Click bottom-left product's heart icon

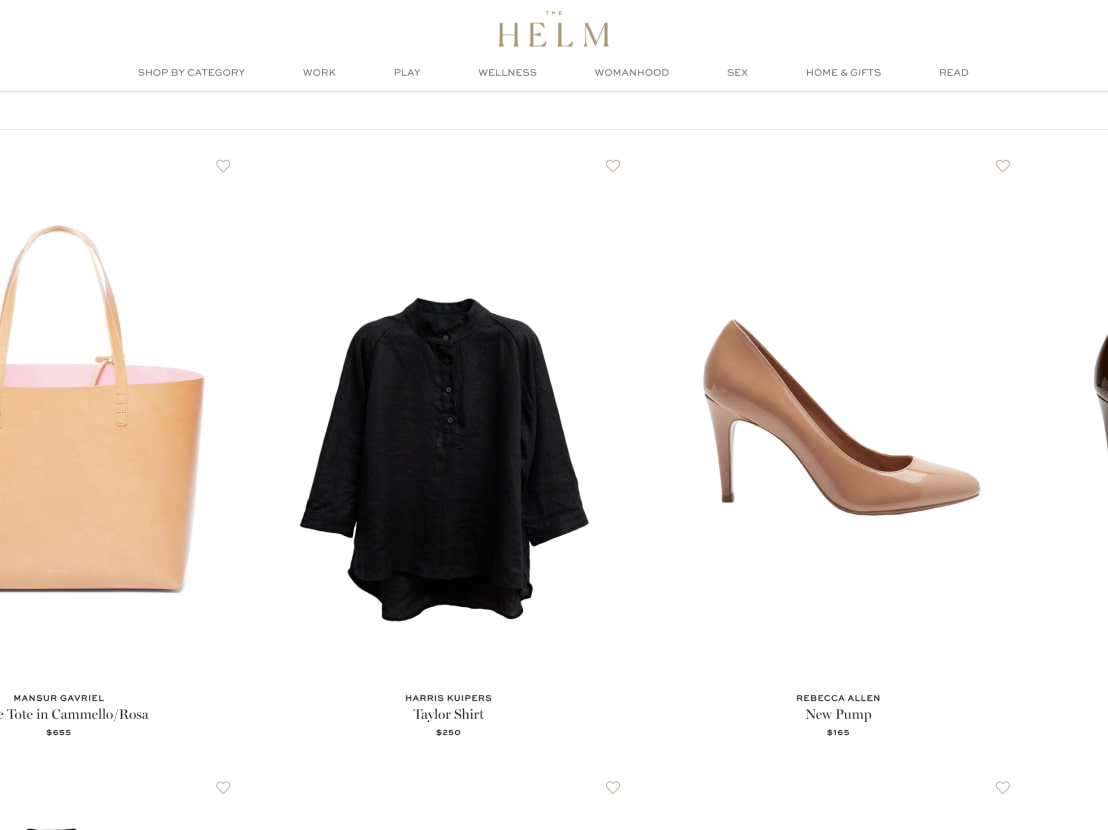click(223, 788)
